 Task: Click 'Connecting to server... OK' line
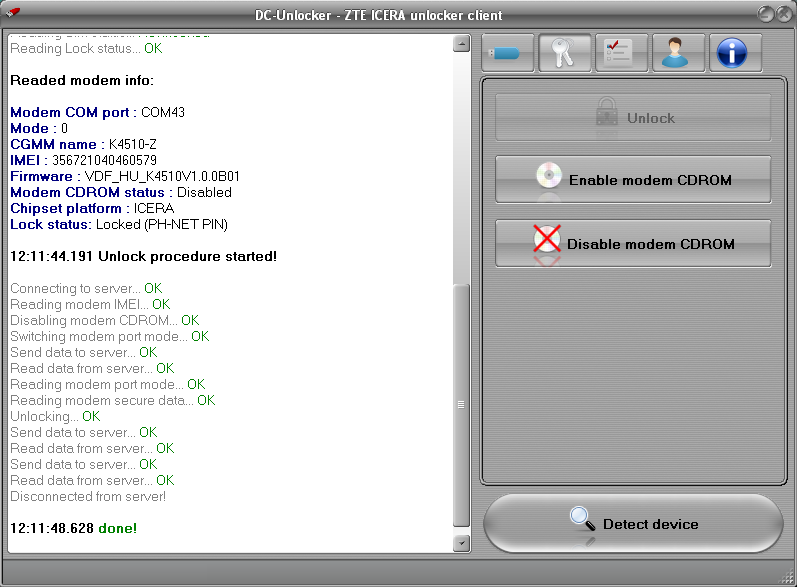[86, 289]
